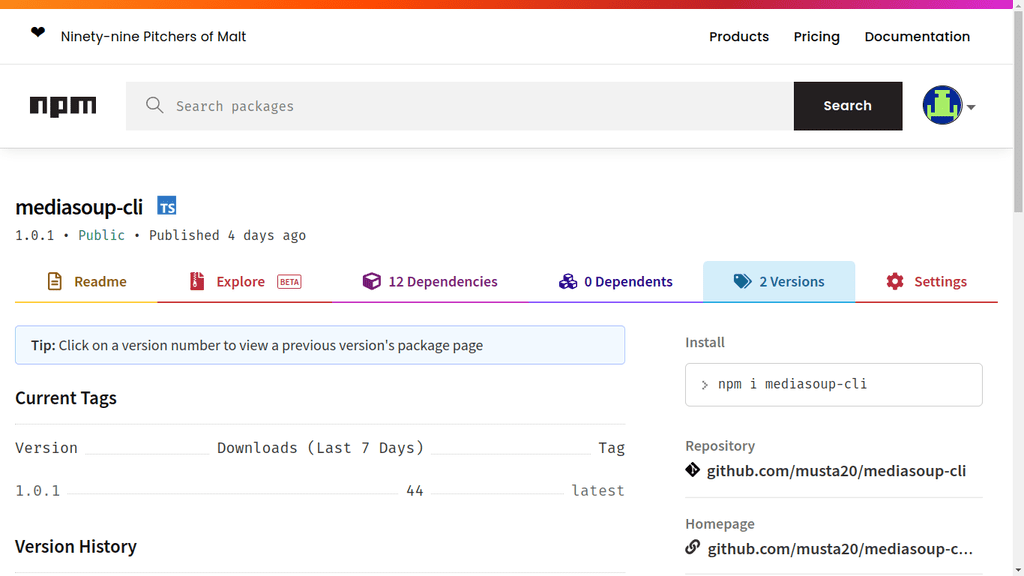Click the Current Tags heading
The image size is (1024, 576).
tap(66, 398)
